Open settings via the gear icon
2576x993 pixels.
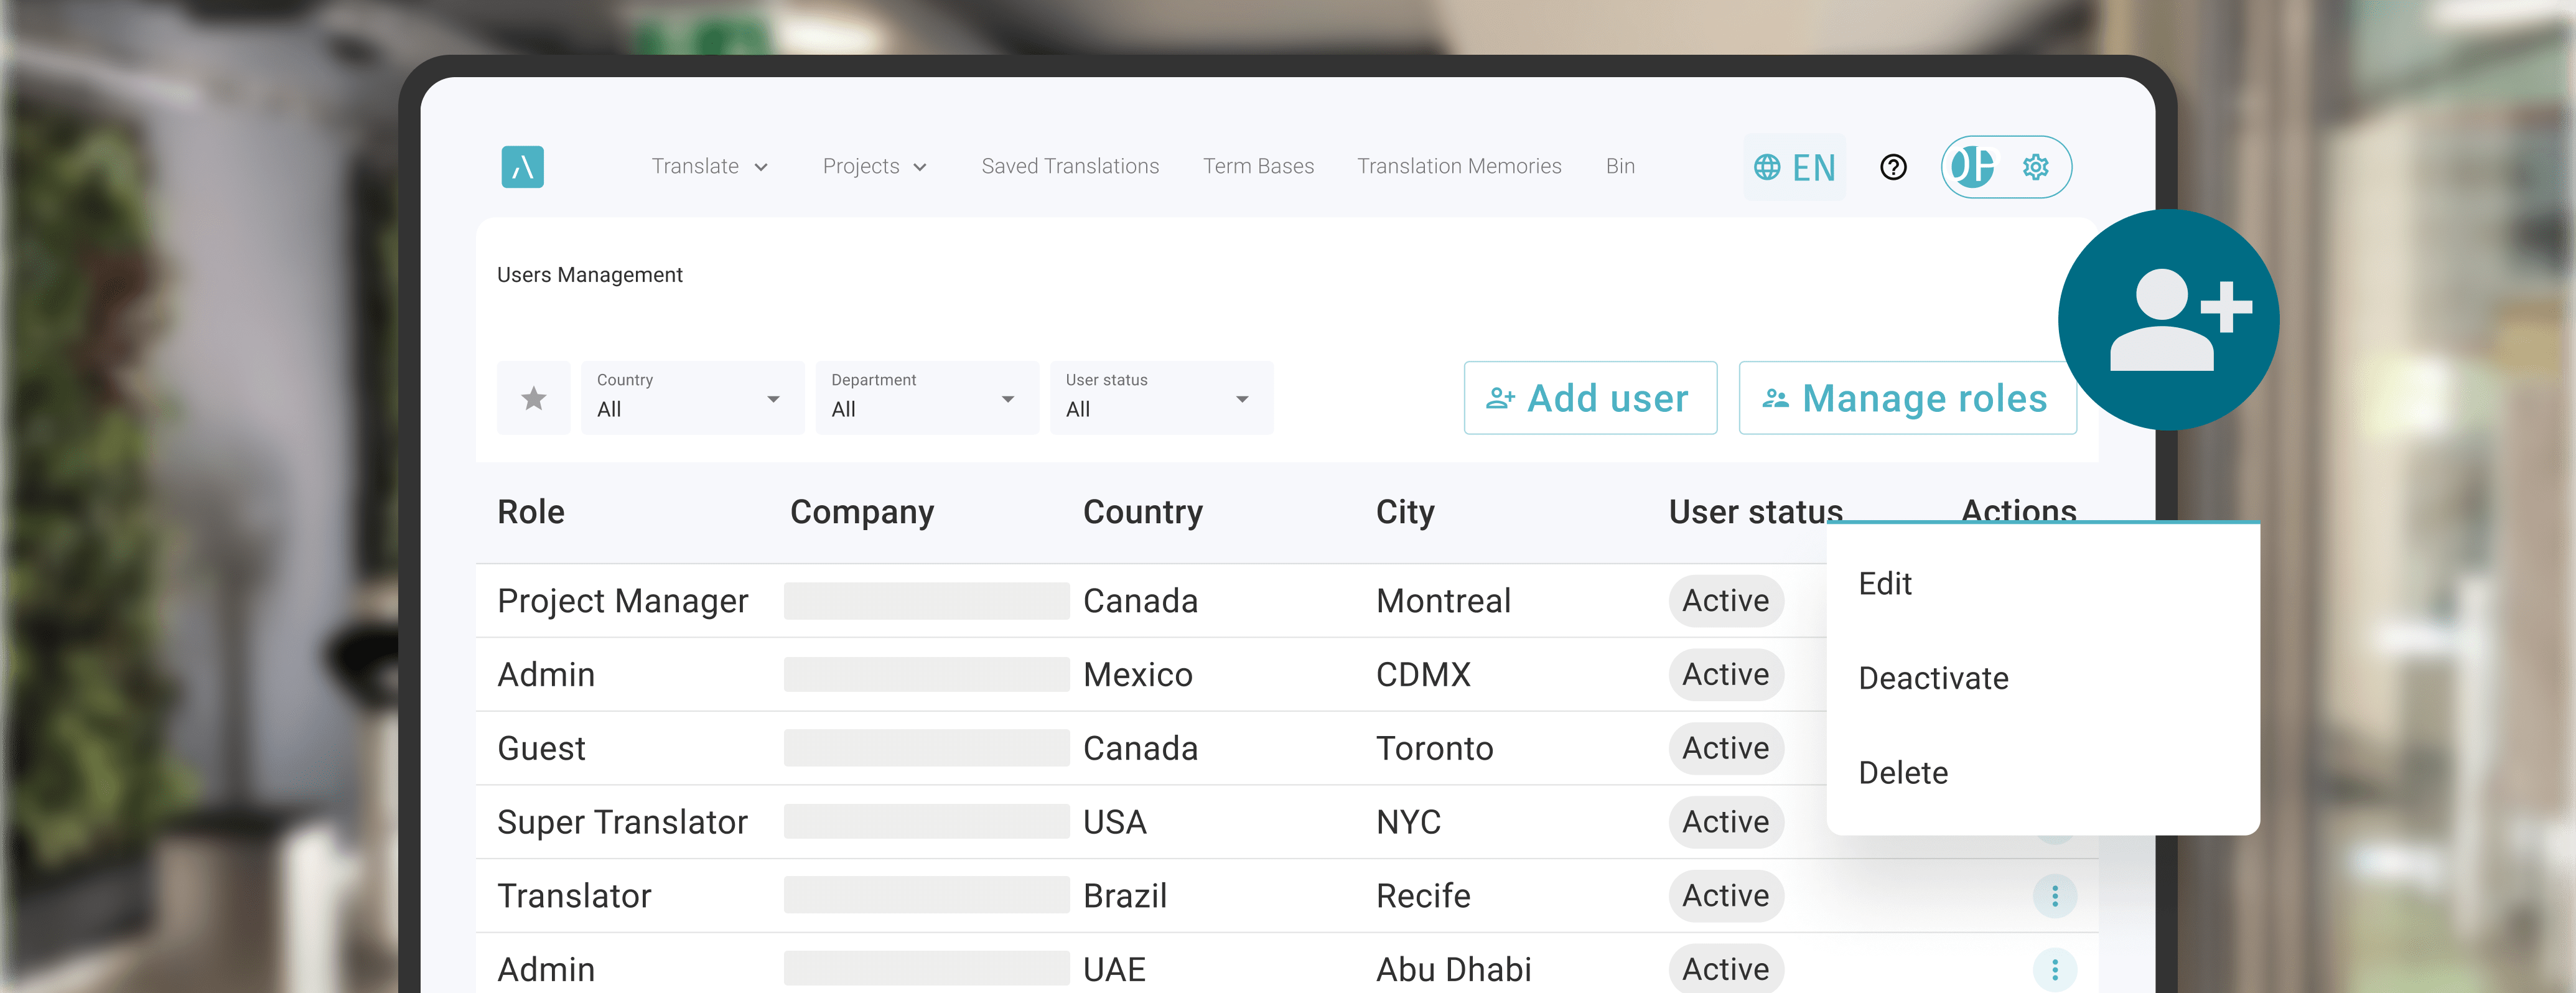[2035, 167]
